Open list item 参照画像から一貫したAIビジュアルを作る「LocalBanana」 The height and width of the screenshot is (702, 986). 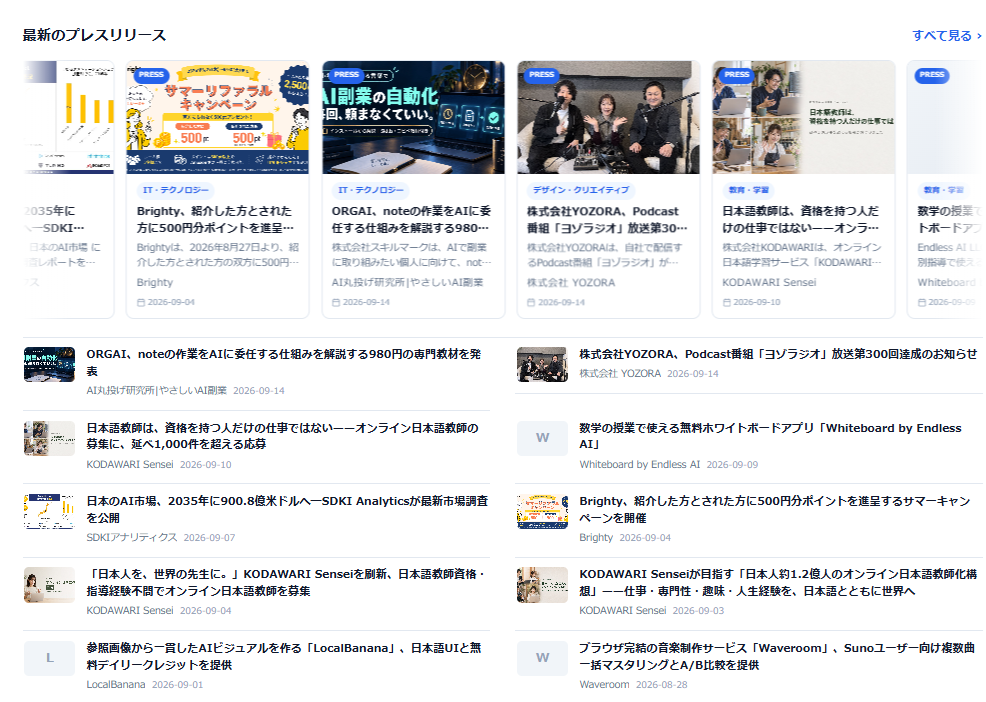(284, 656)
